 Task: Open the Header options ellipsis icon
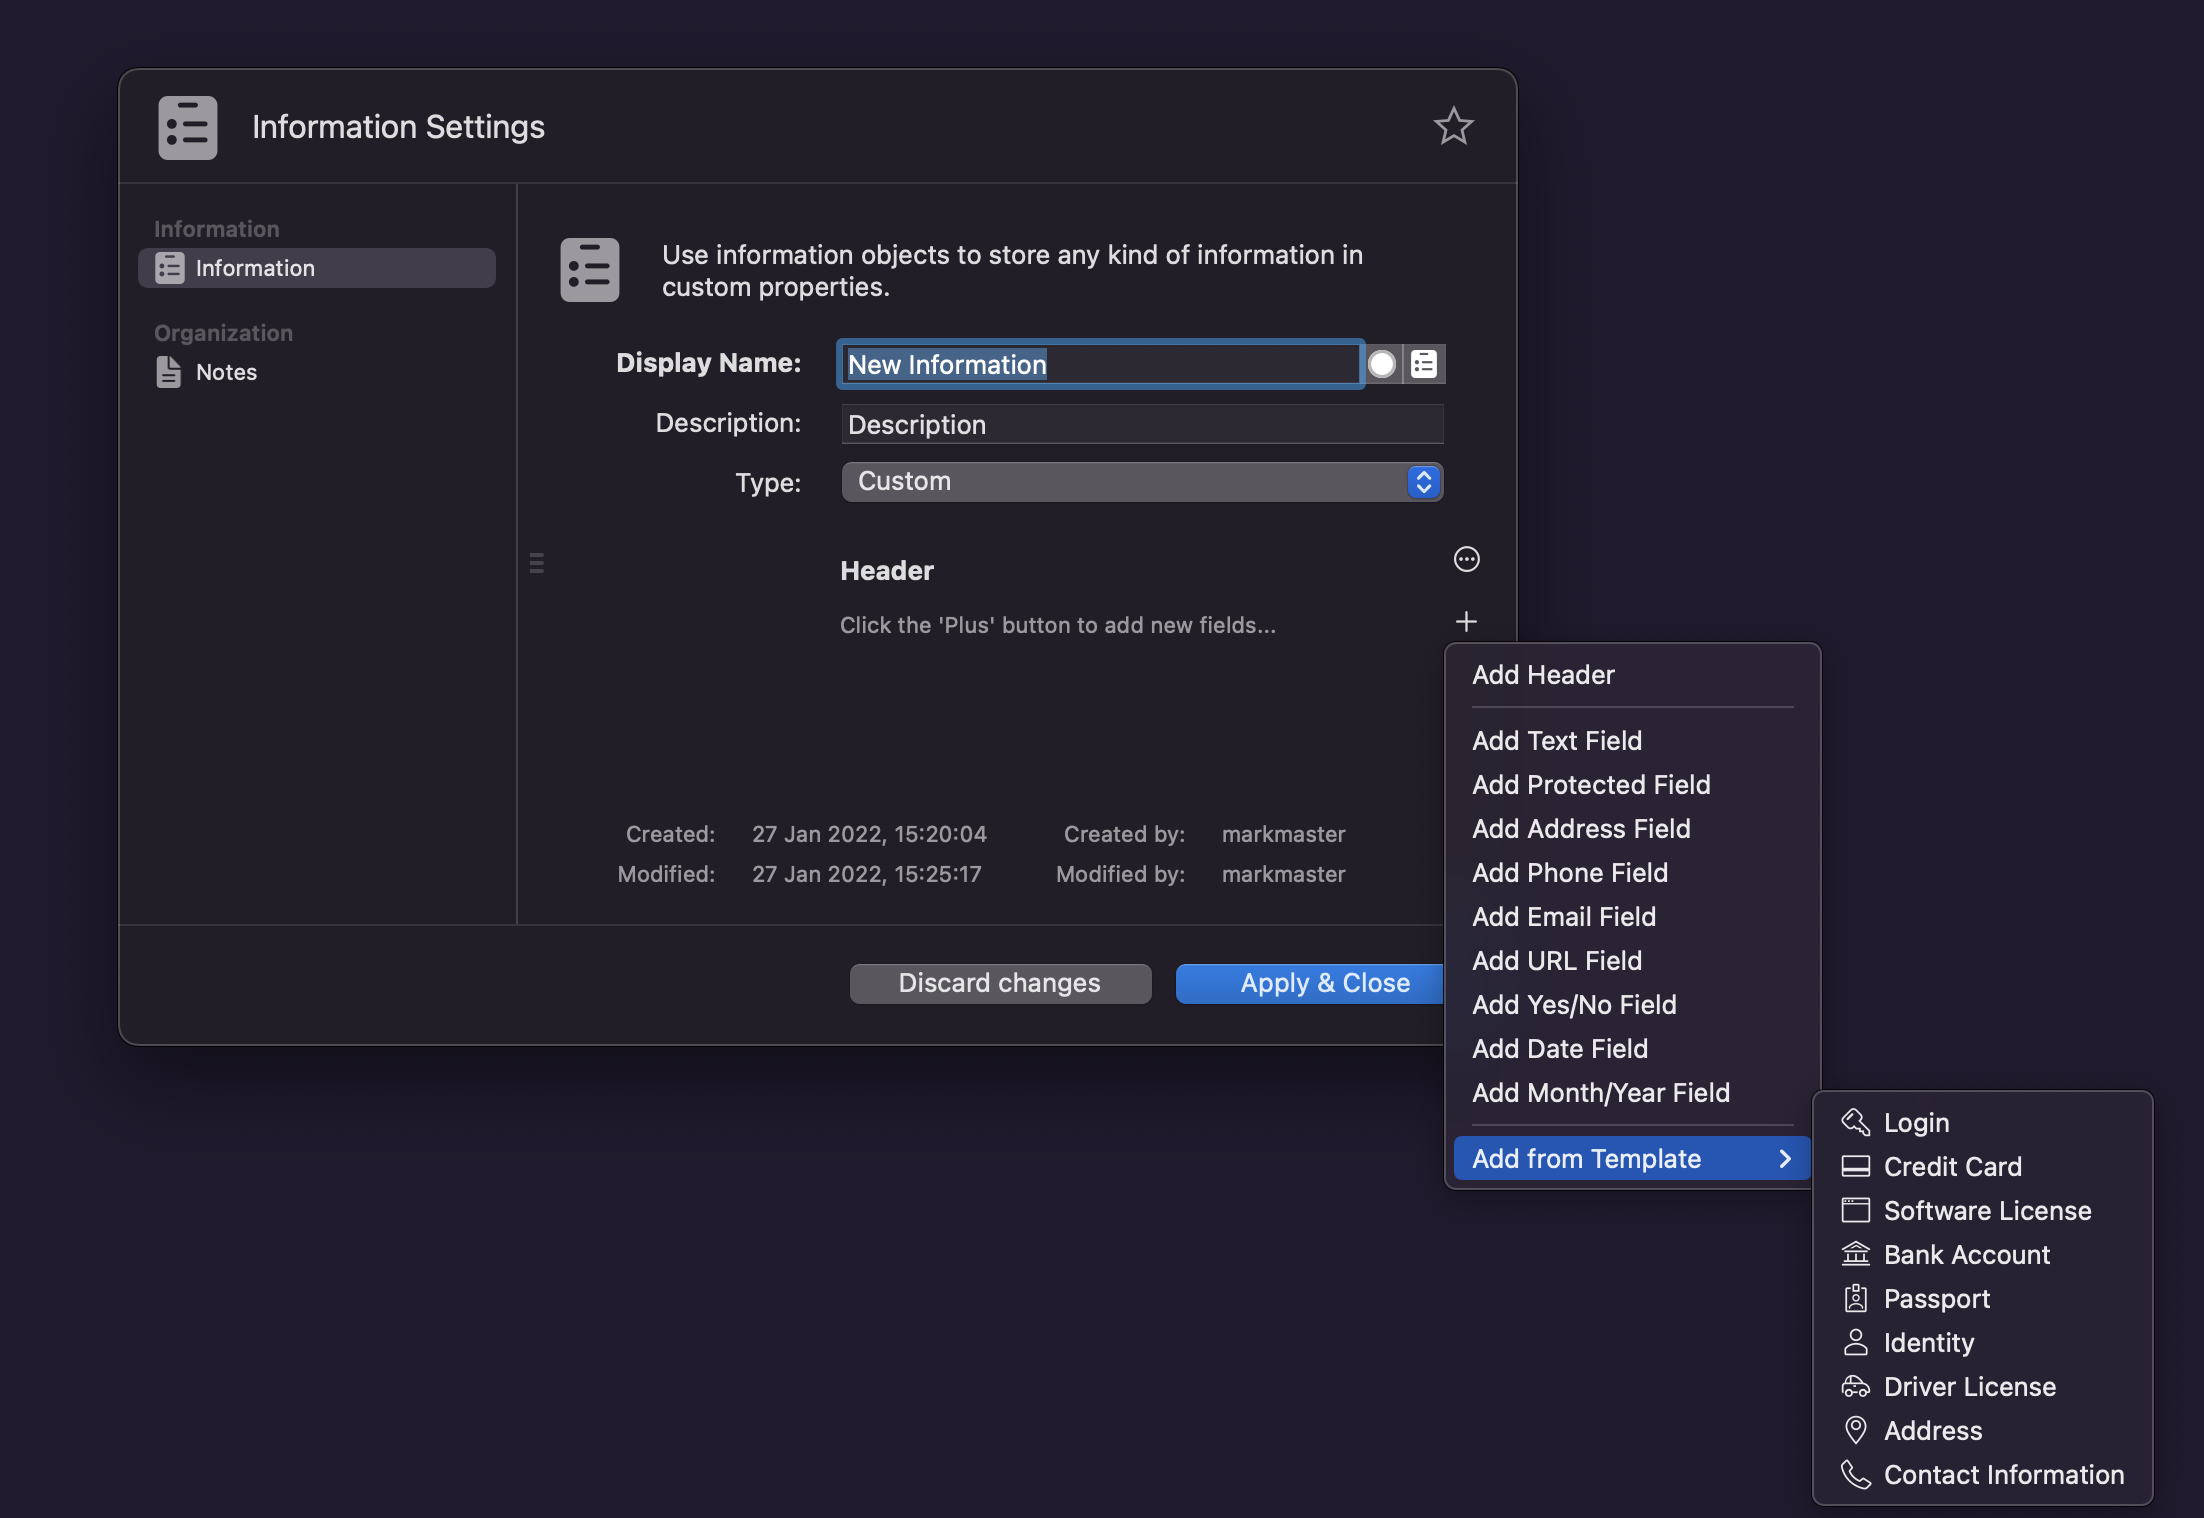[x=1466, y=560]
